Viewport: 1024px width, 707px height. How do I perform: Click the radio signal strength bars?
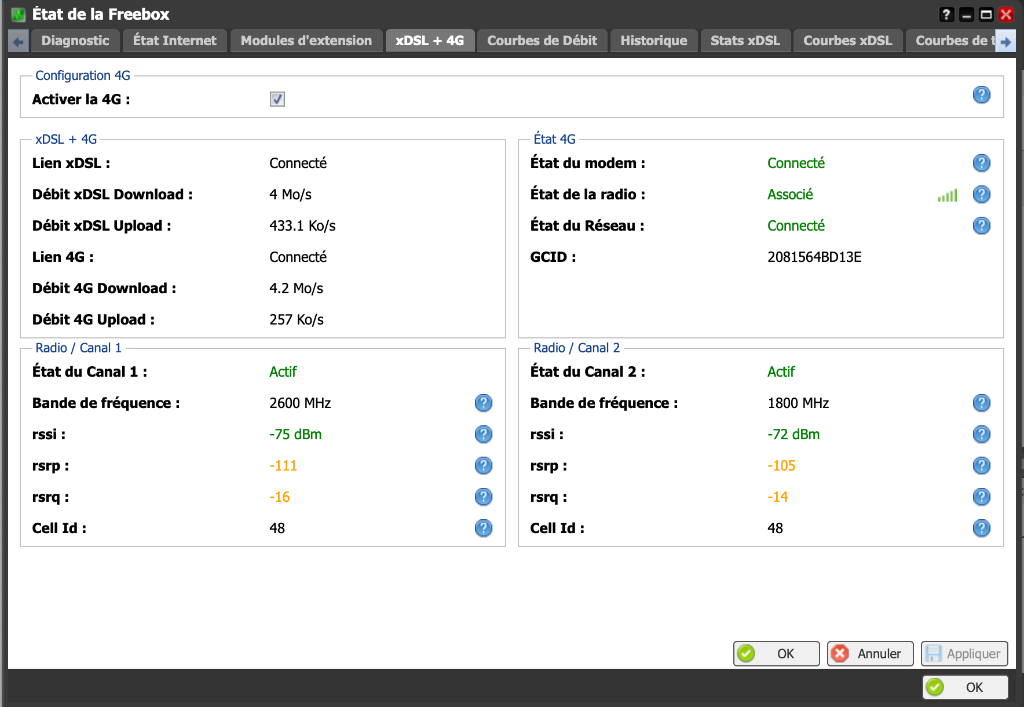[x=947, y=196]
